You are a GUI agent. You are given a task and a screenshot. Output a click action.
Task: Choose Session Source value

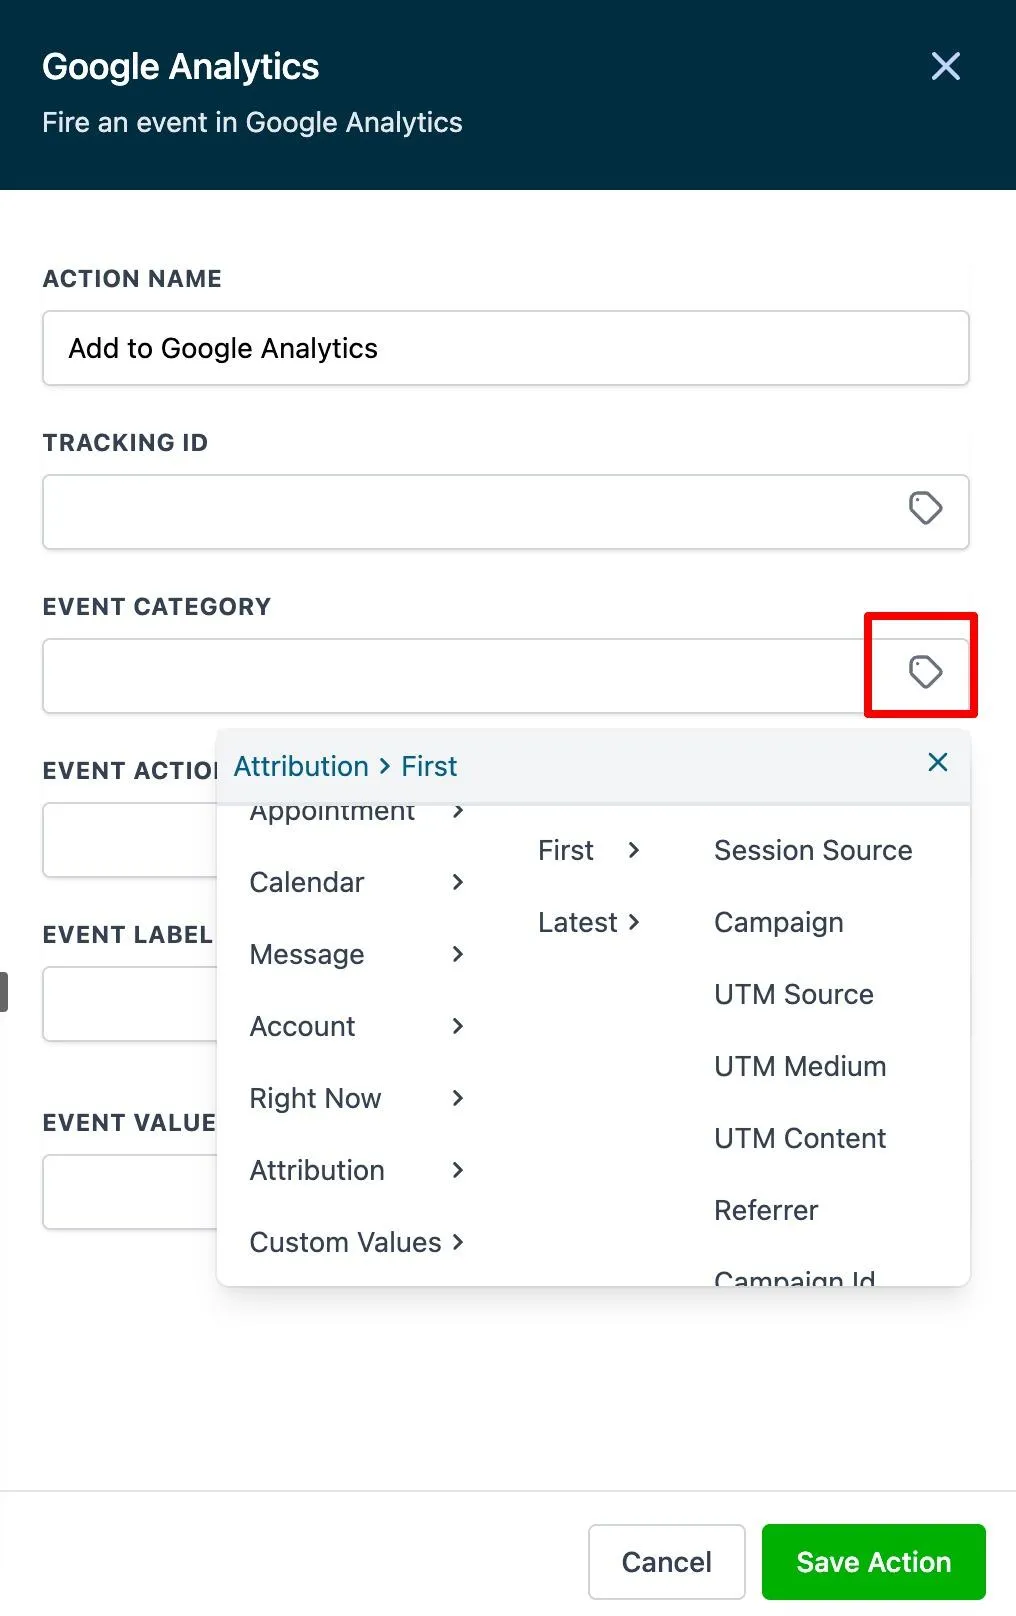point(812,850)
